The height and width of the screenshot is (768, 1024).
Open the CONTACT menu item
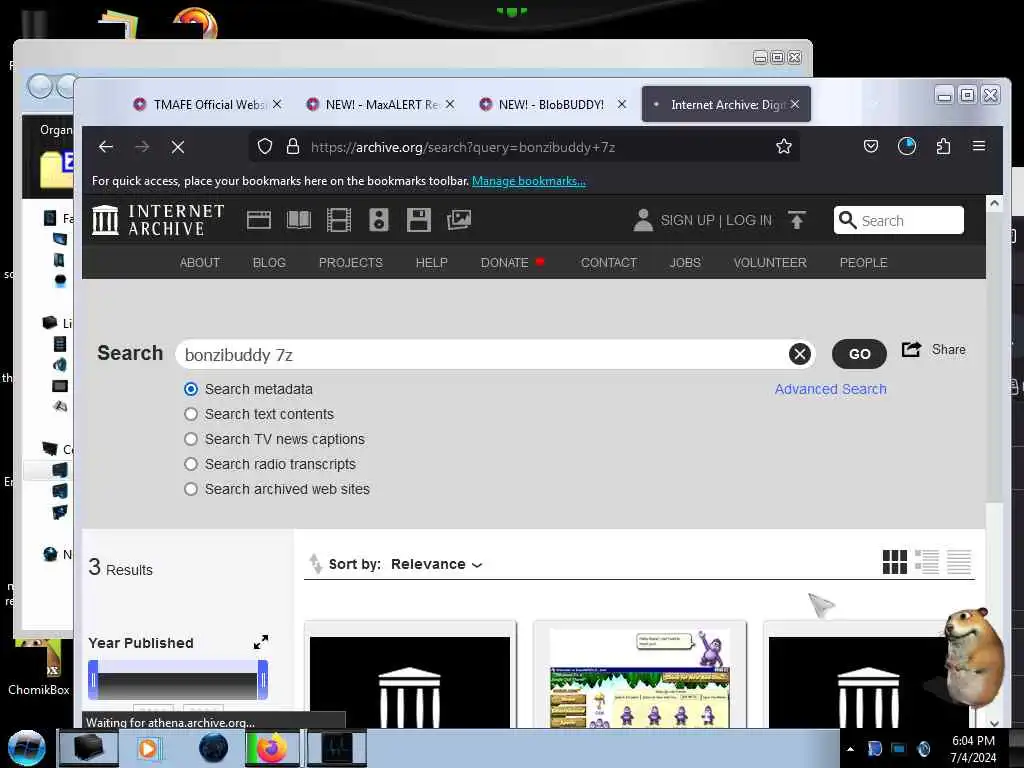coord(609,263)
